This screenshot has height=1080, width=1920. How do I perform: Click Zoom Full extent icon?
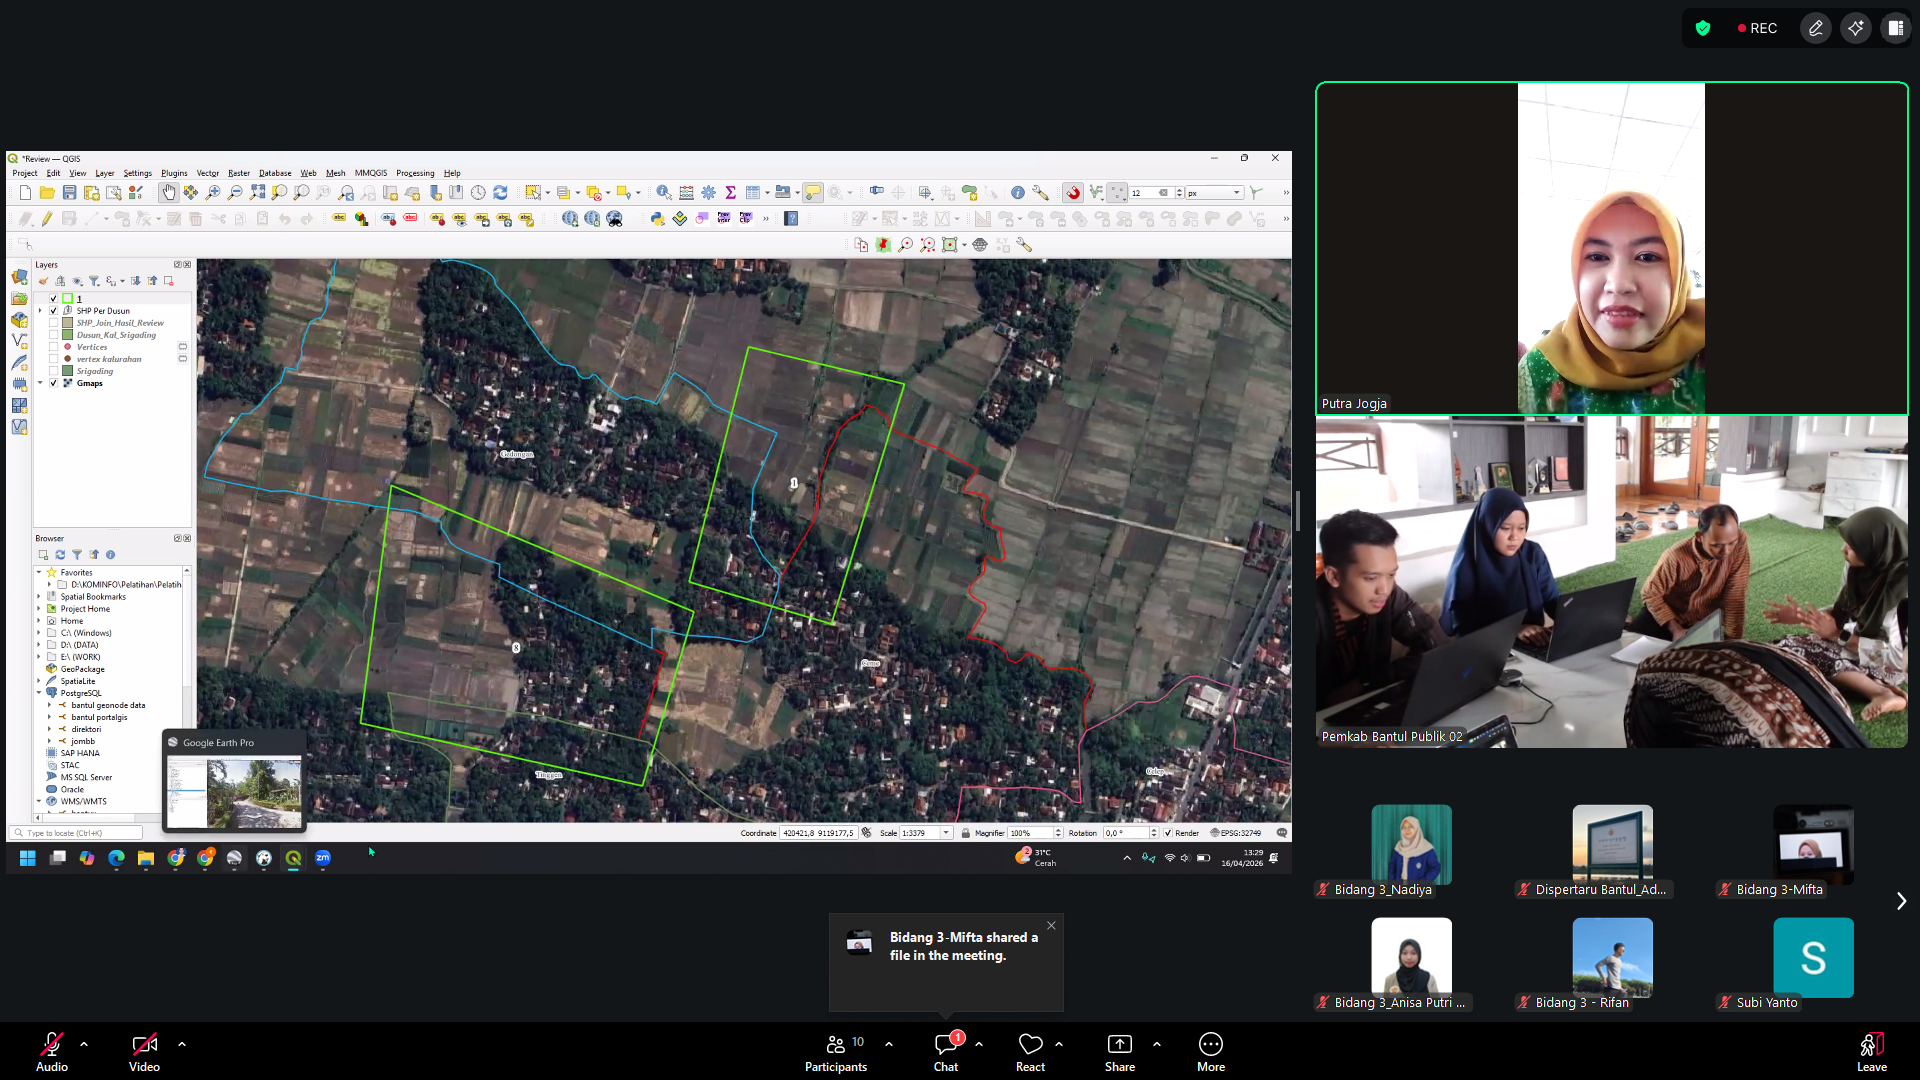click(x=257, y=193)
